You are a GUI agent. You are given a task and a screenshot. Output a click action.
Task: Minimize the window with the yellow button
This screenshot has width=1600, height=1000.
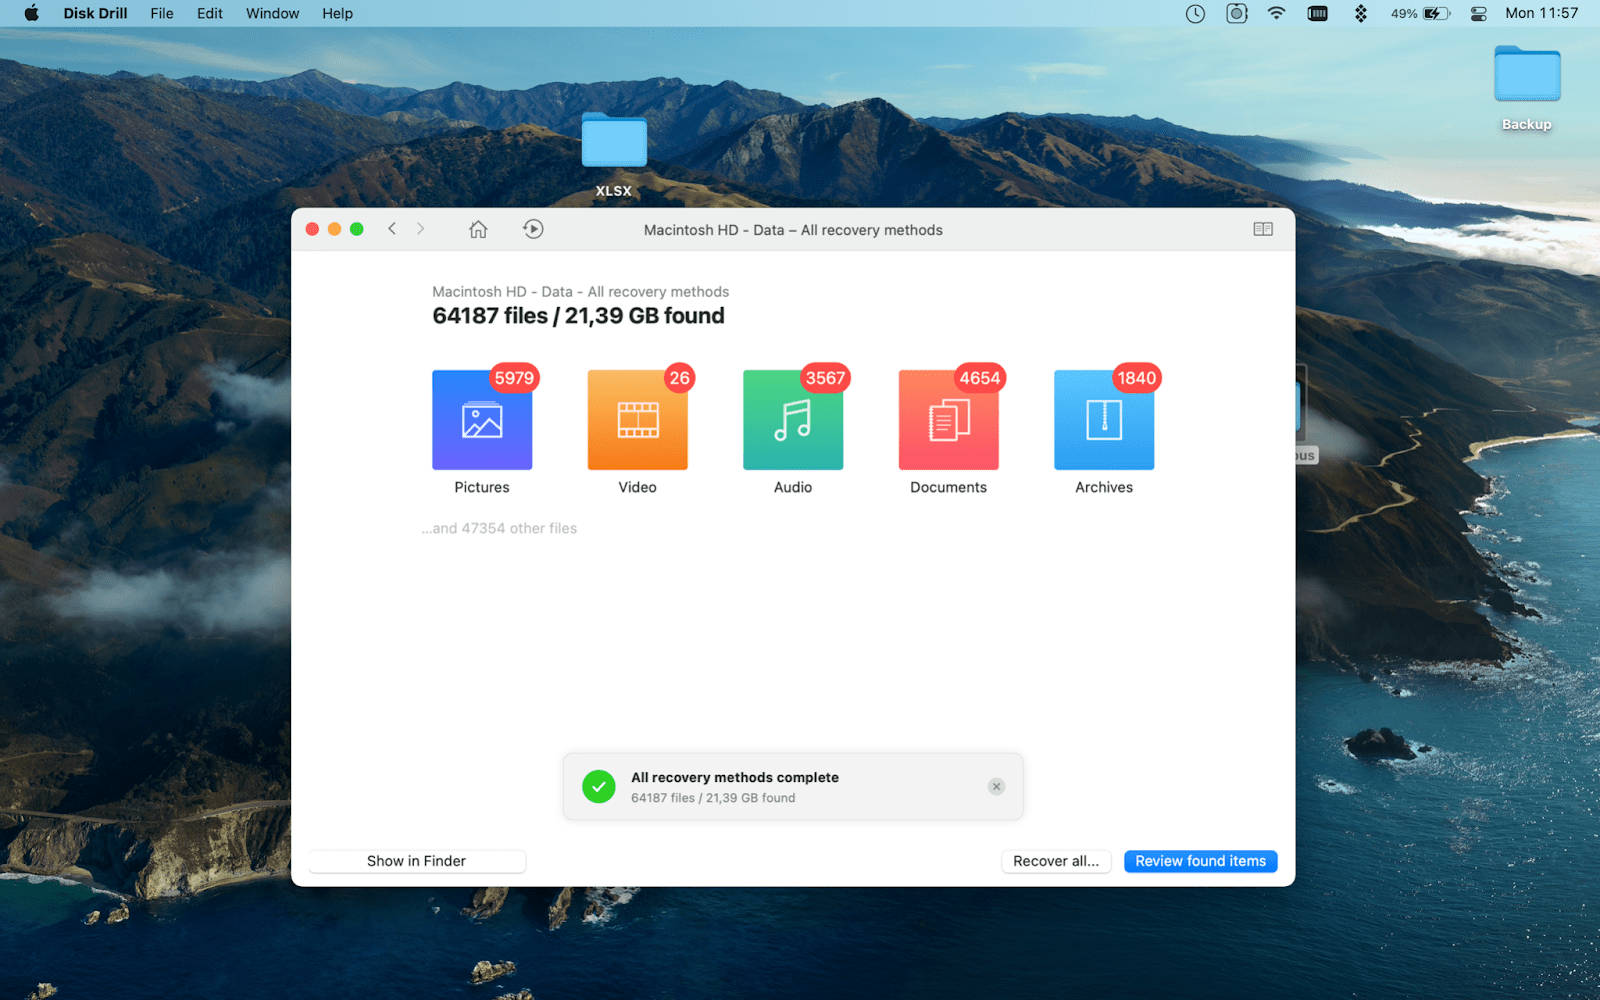pos(334,229)
